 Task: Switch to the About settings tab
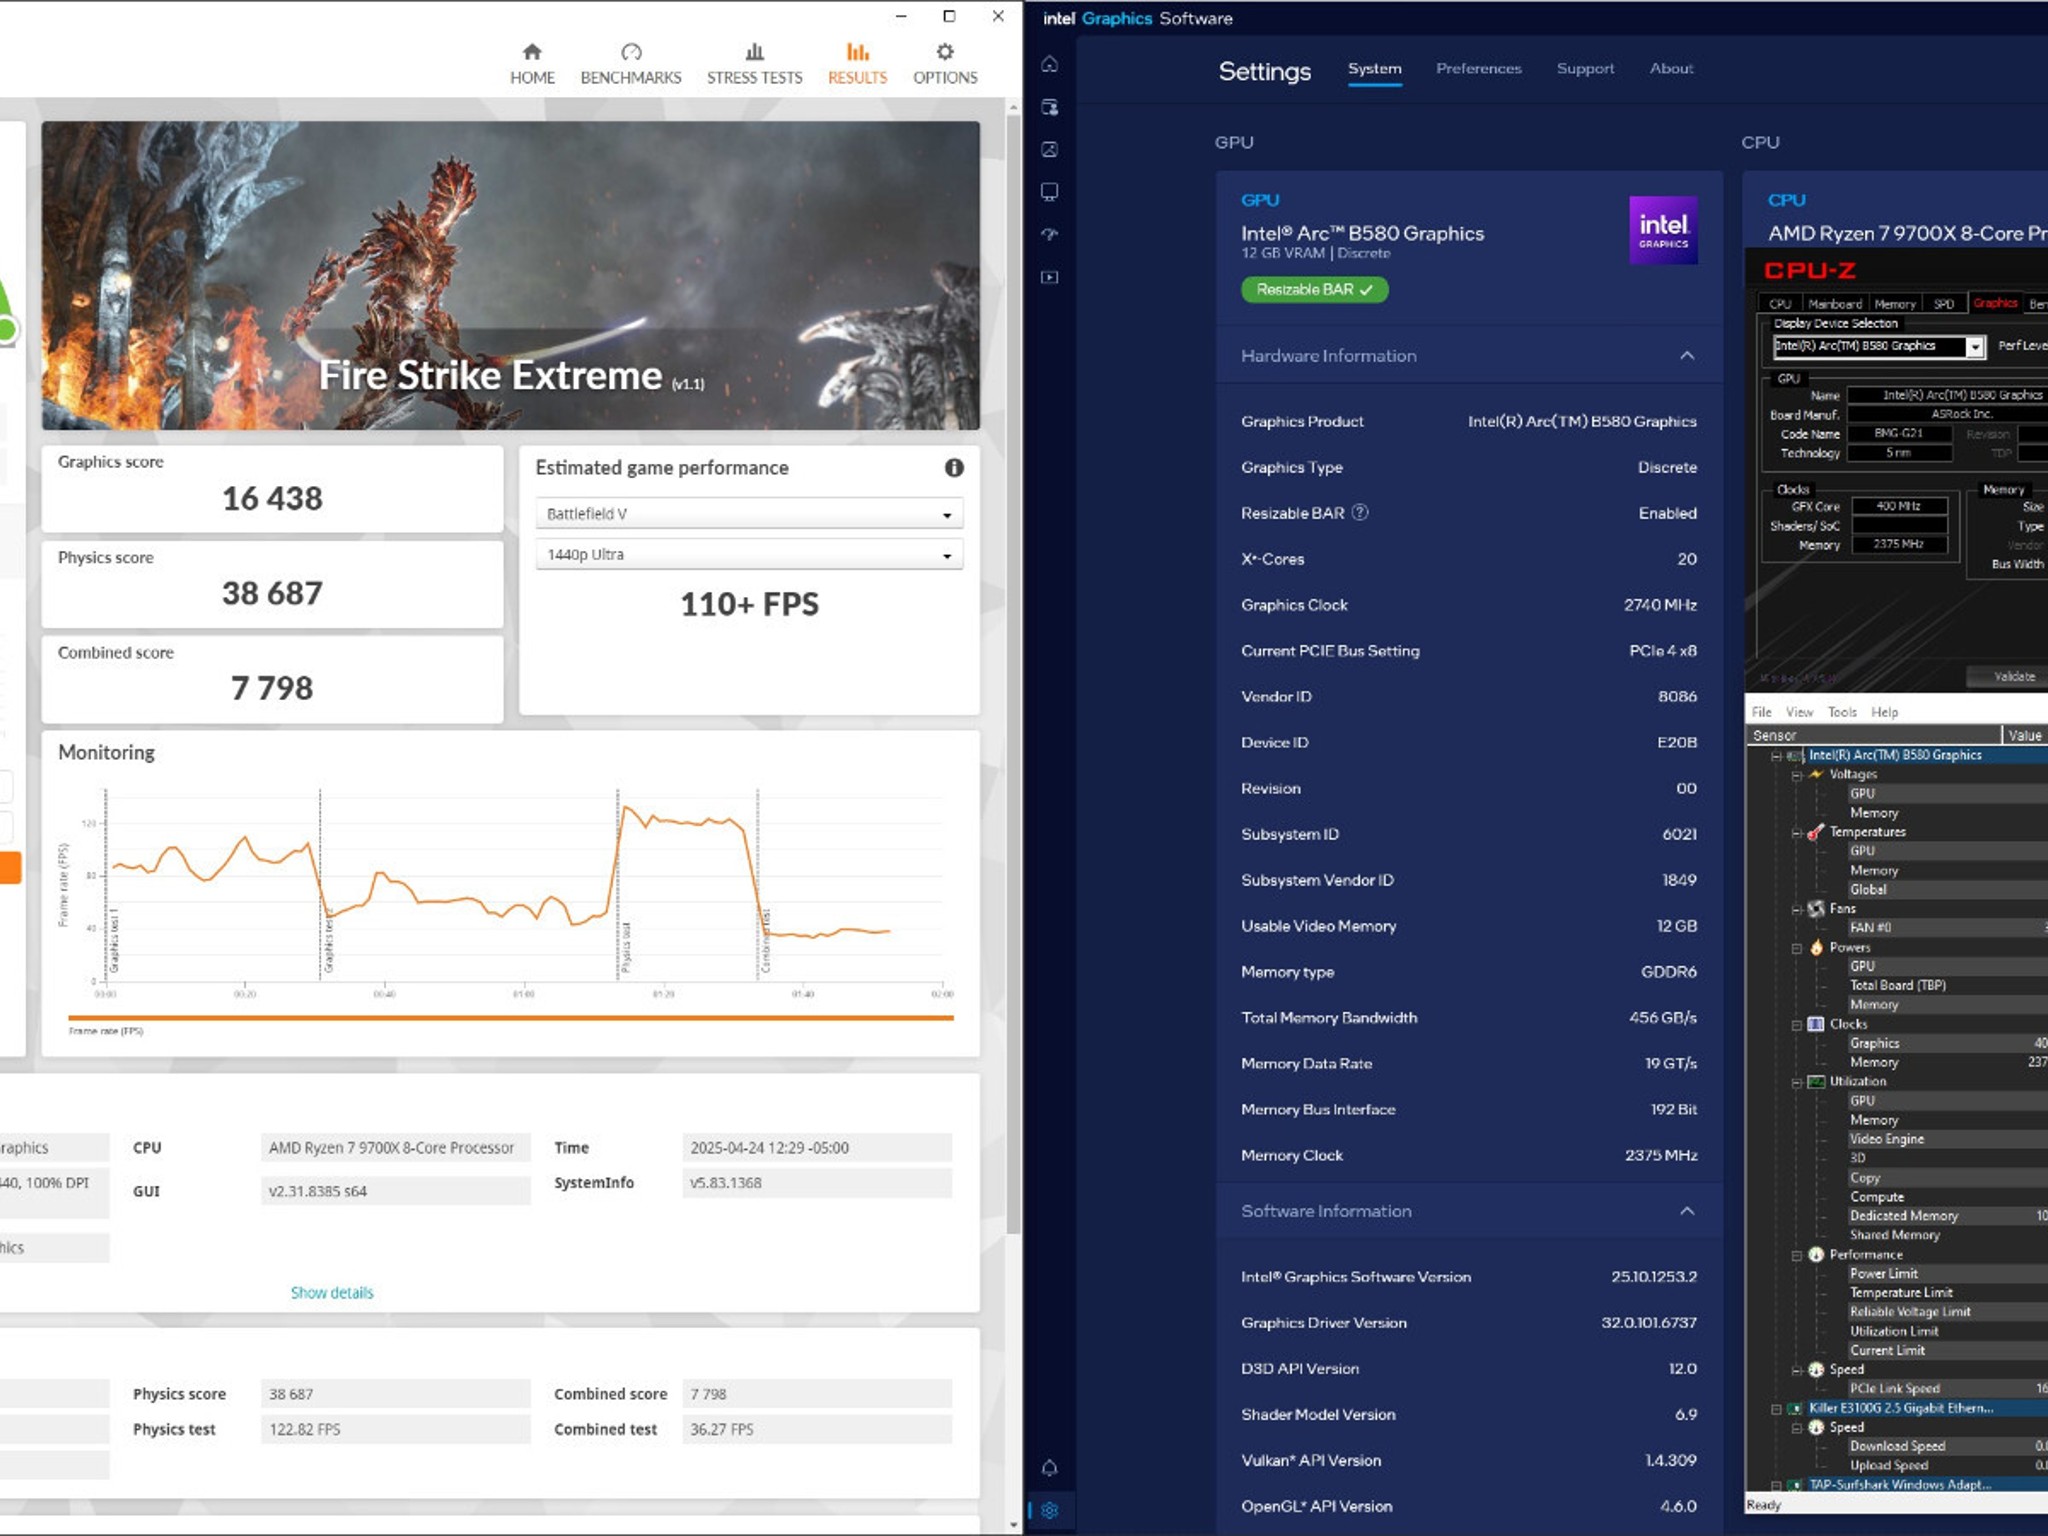(1671, 68)
